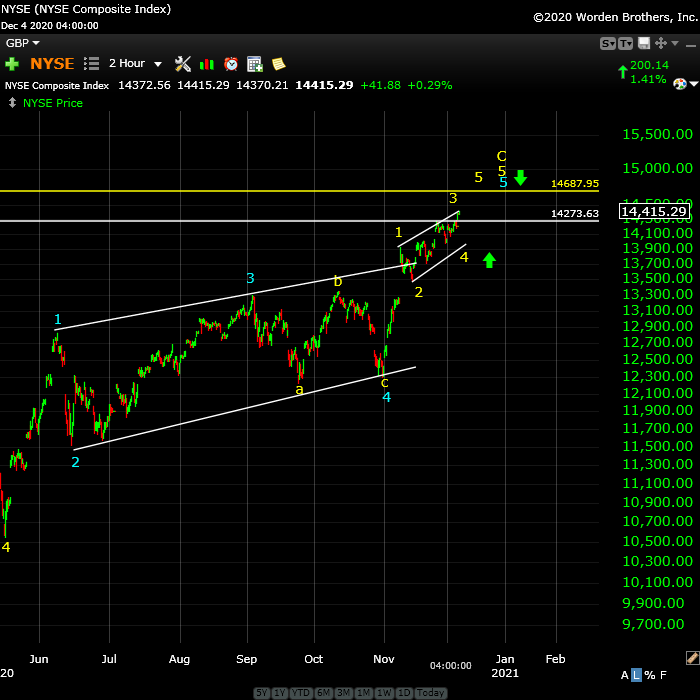Select logarithmic scale L

[636, 675]
